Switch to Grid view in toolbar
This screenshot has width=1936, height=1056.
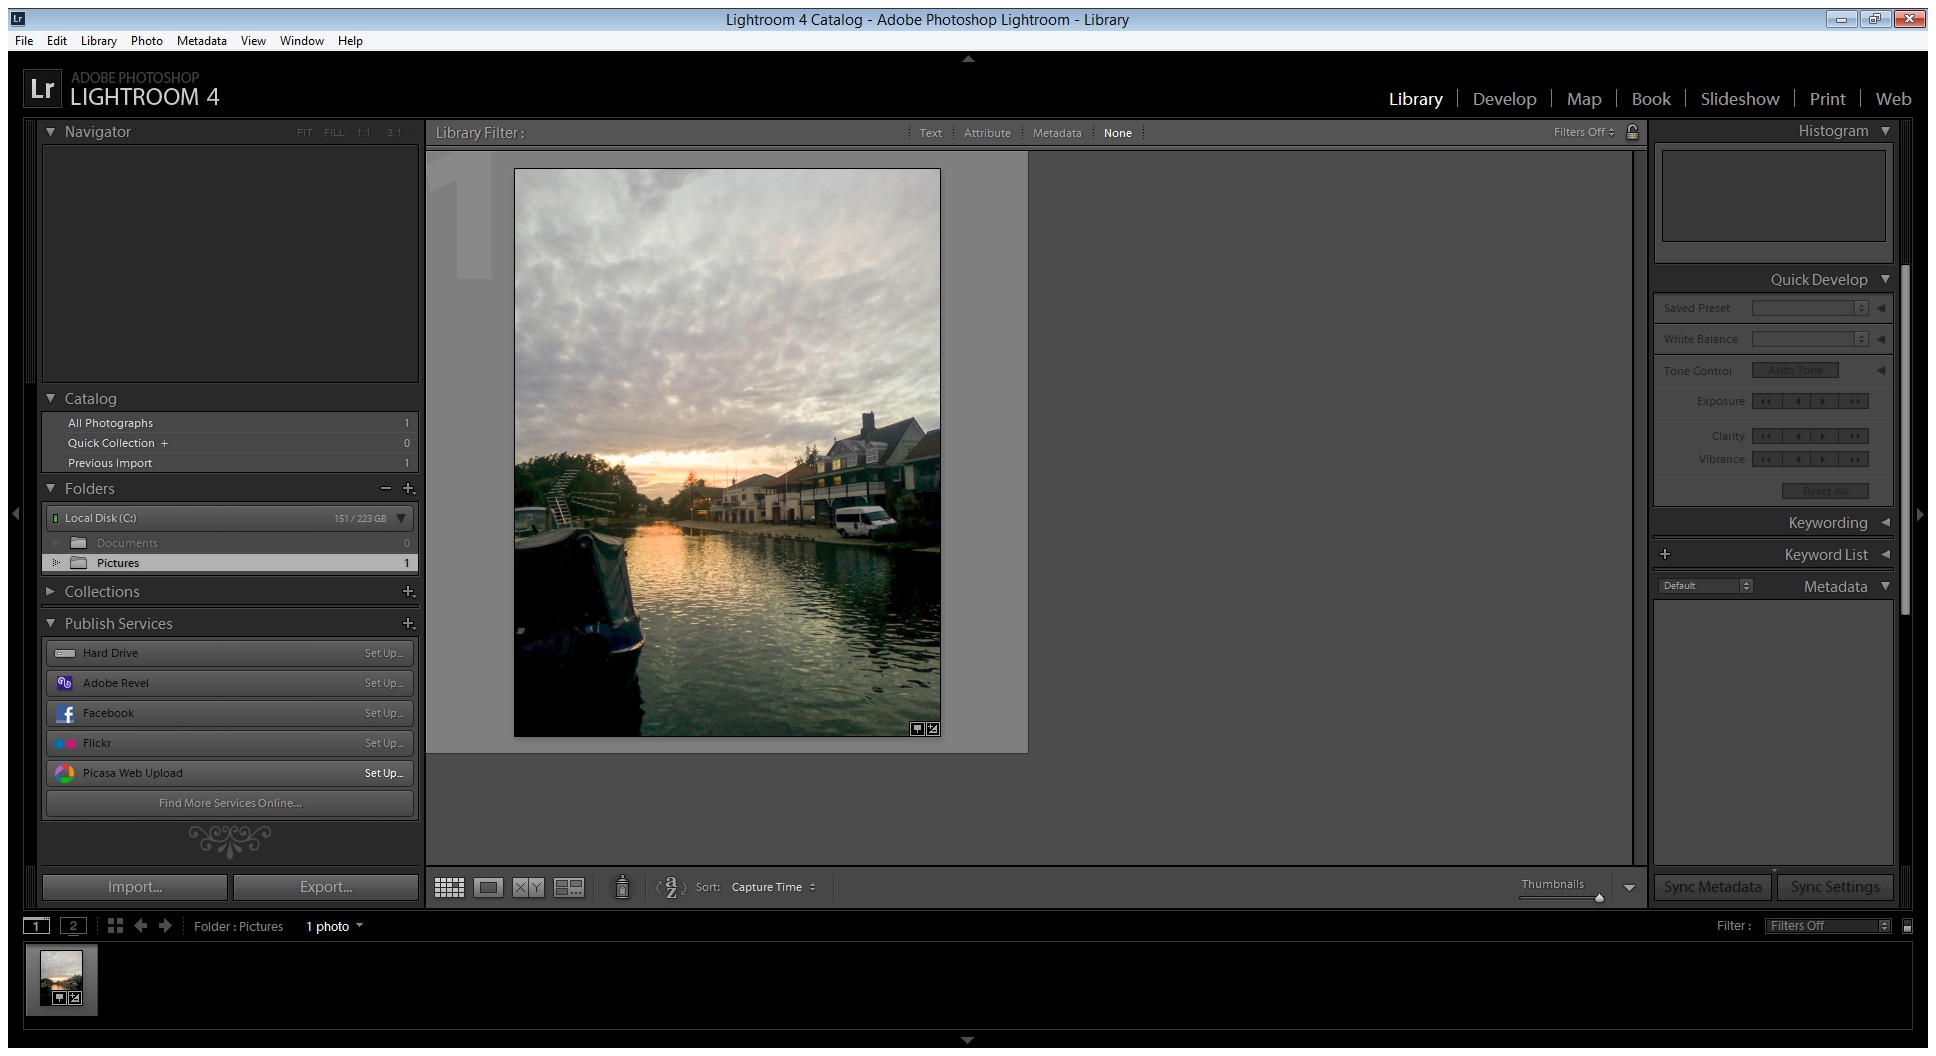click(x=449, y=887)
